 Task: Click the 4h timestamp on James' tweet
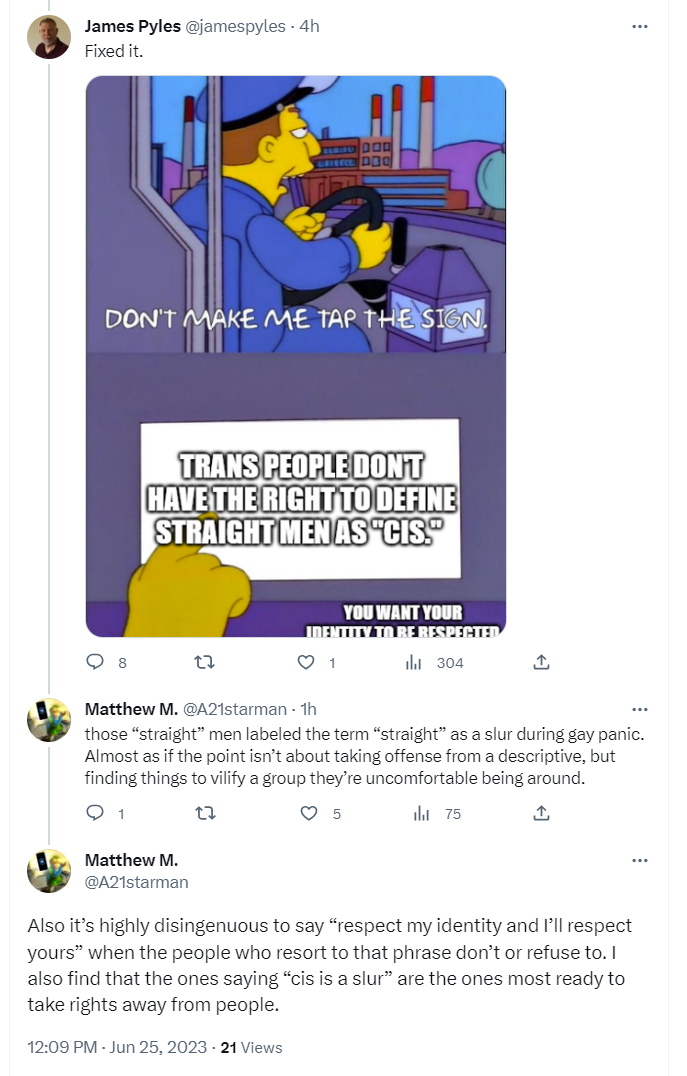point(309,26)
